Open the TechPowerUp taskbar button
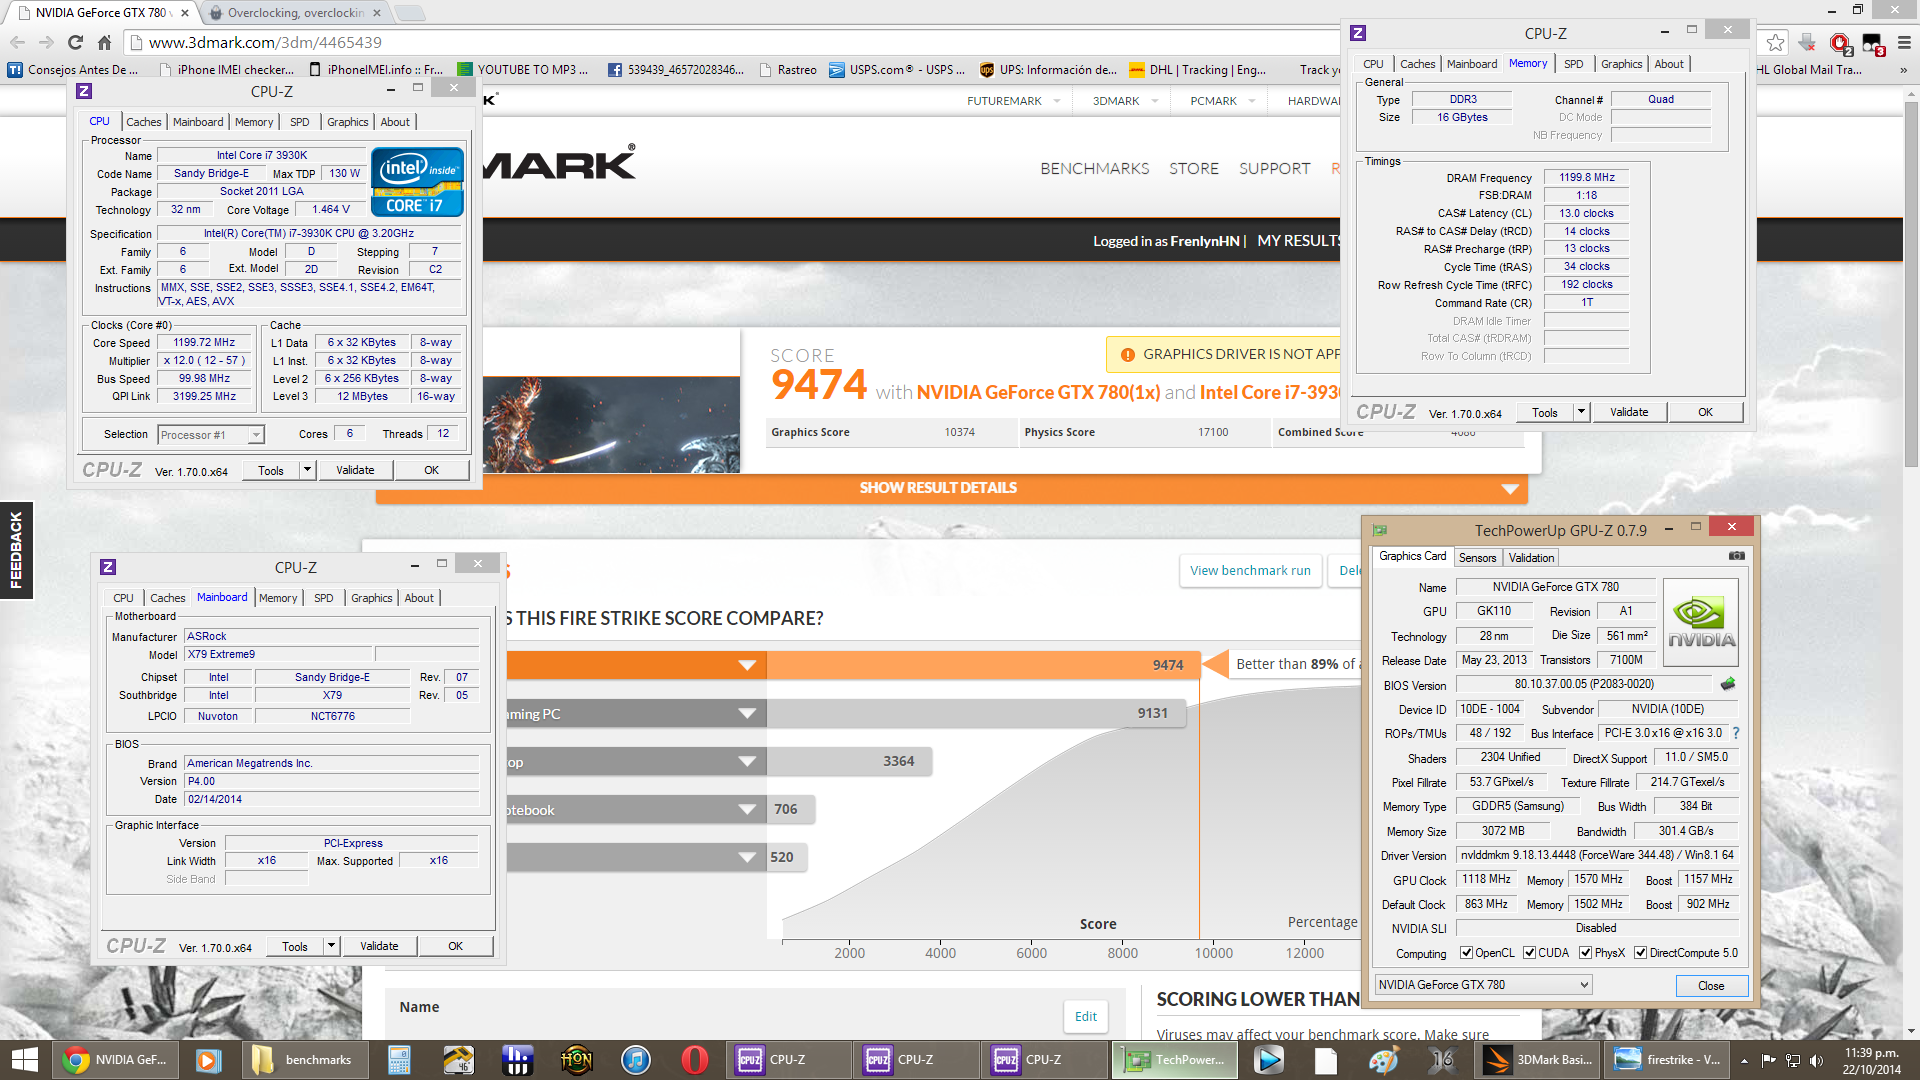 [x=1175, y=1060]
